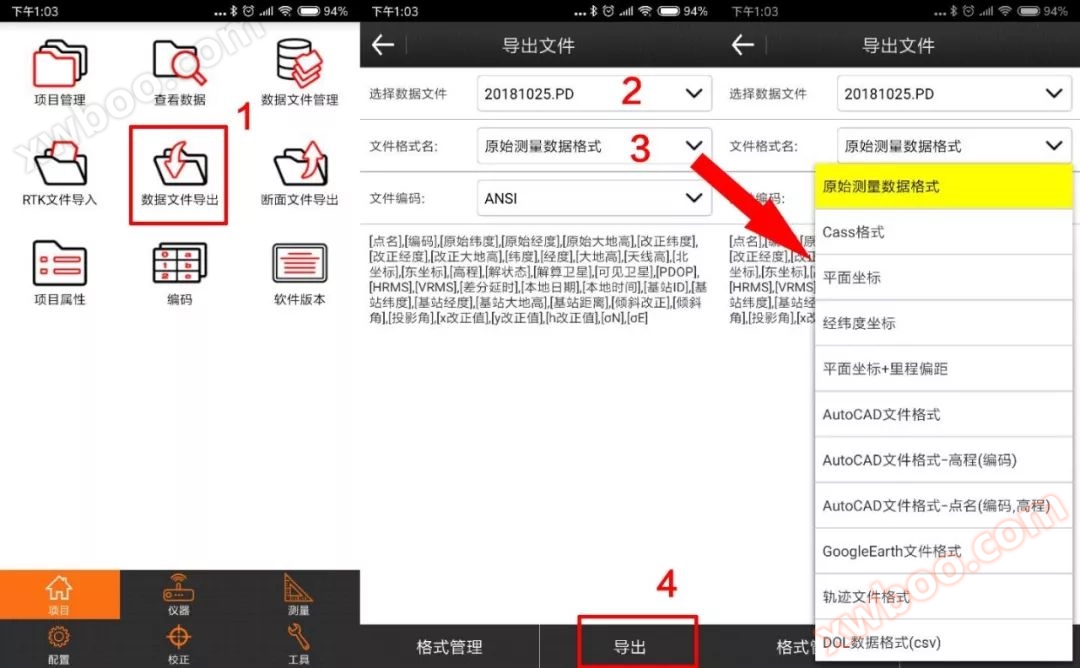
Task: Go back using the middle screen arrow
Action: click(x=383, y=45)
